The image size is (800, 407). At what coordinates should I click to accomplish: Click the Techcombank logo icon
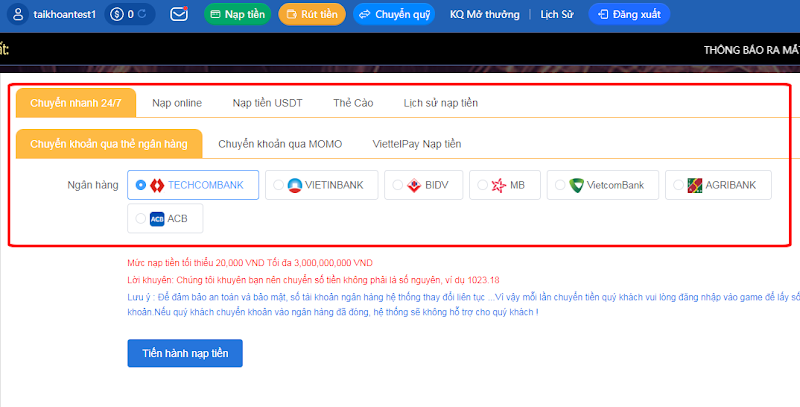click(157, 185)
